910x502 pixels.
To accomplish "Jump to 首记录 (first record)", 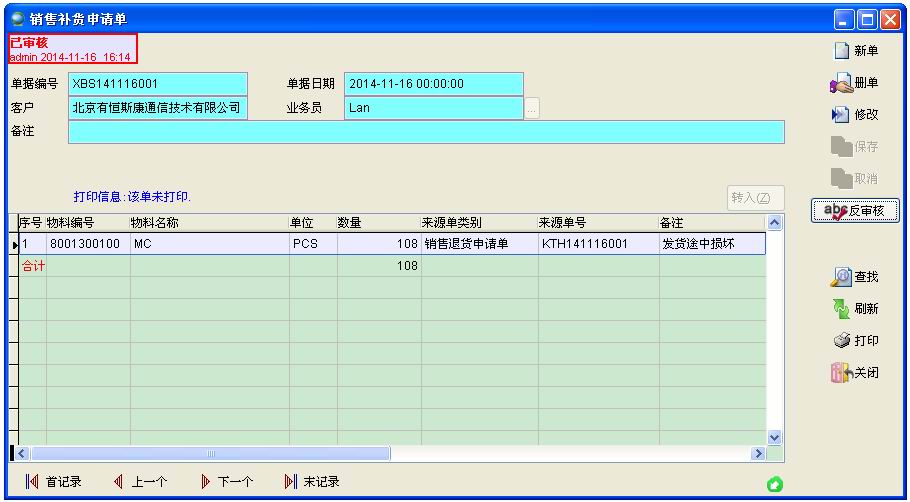I will 54,482.
